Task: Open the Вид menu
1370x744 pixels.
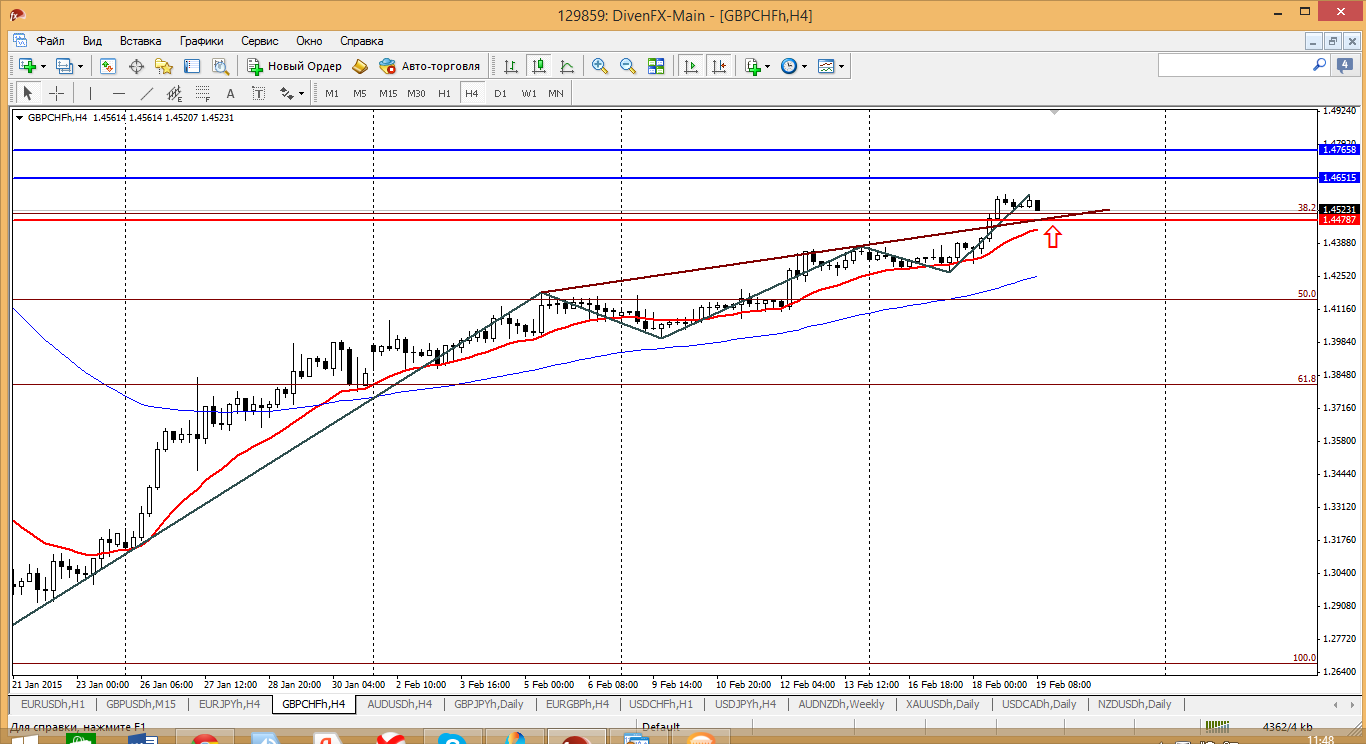Action: 92,41
